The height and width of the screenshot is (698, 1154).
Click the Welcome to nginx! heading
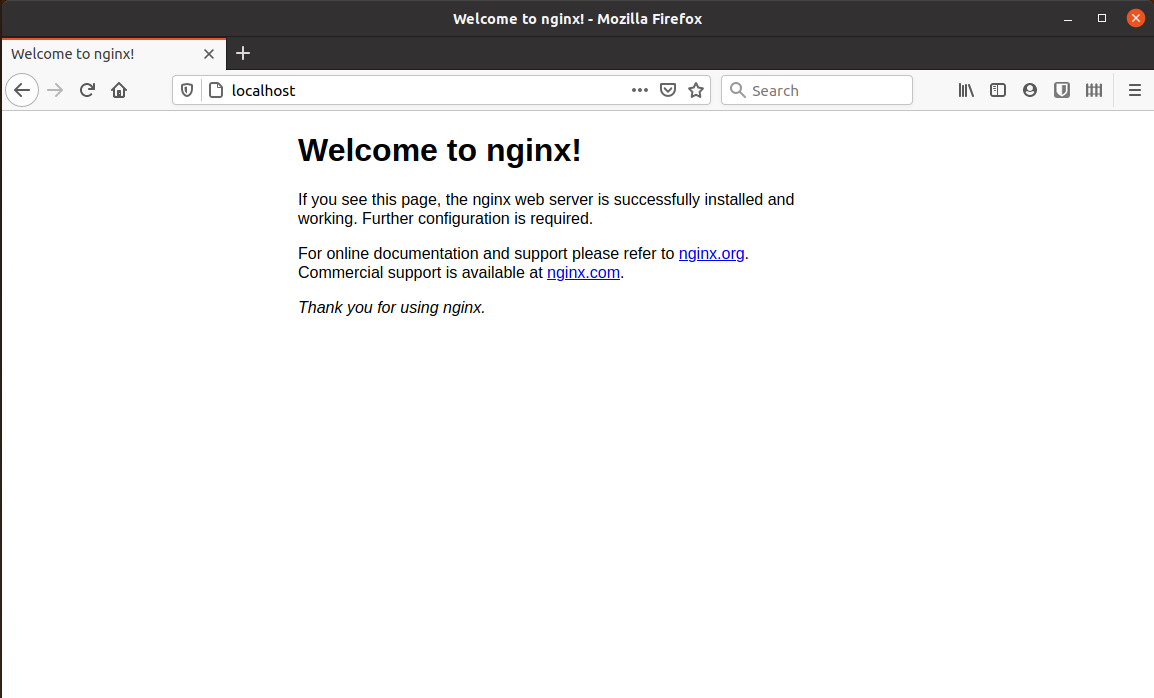click(x=439, y=150)
